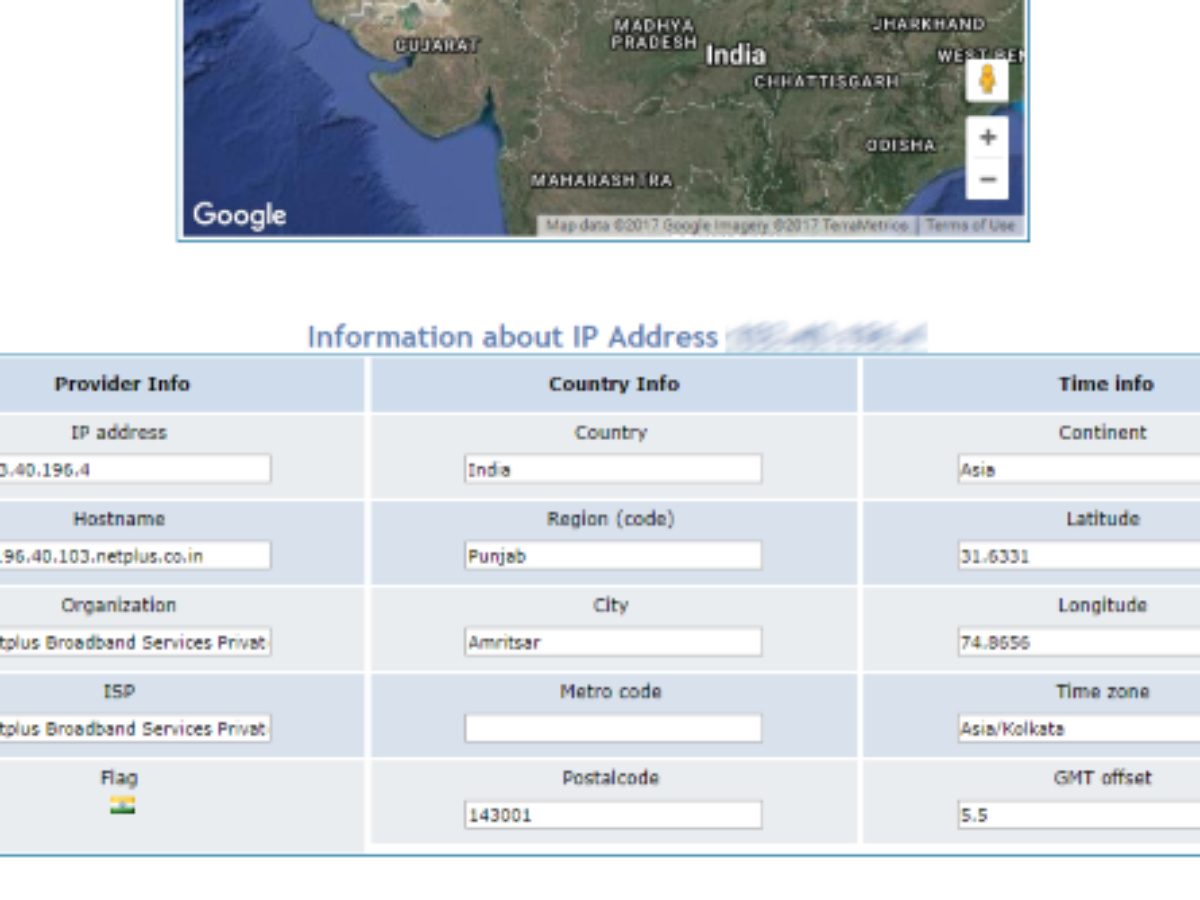Viewport: 1200px width, 900px height.
Task: Click the 'India' label on the map
Action: coord(736,55)
